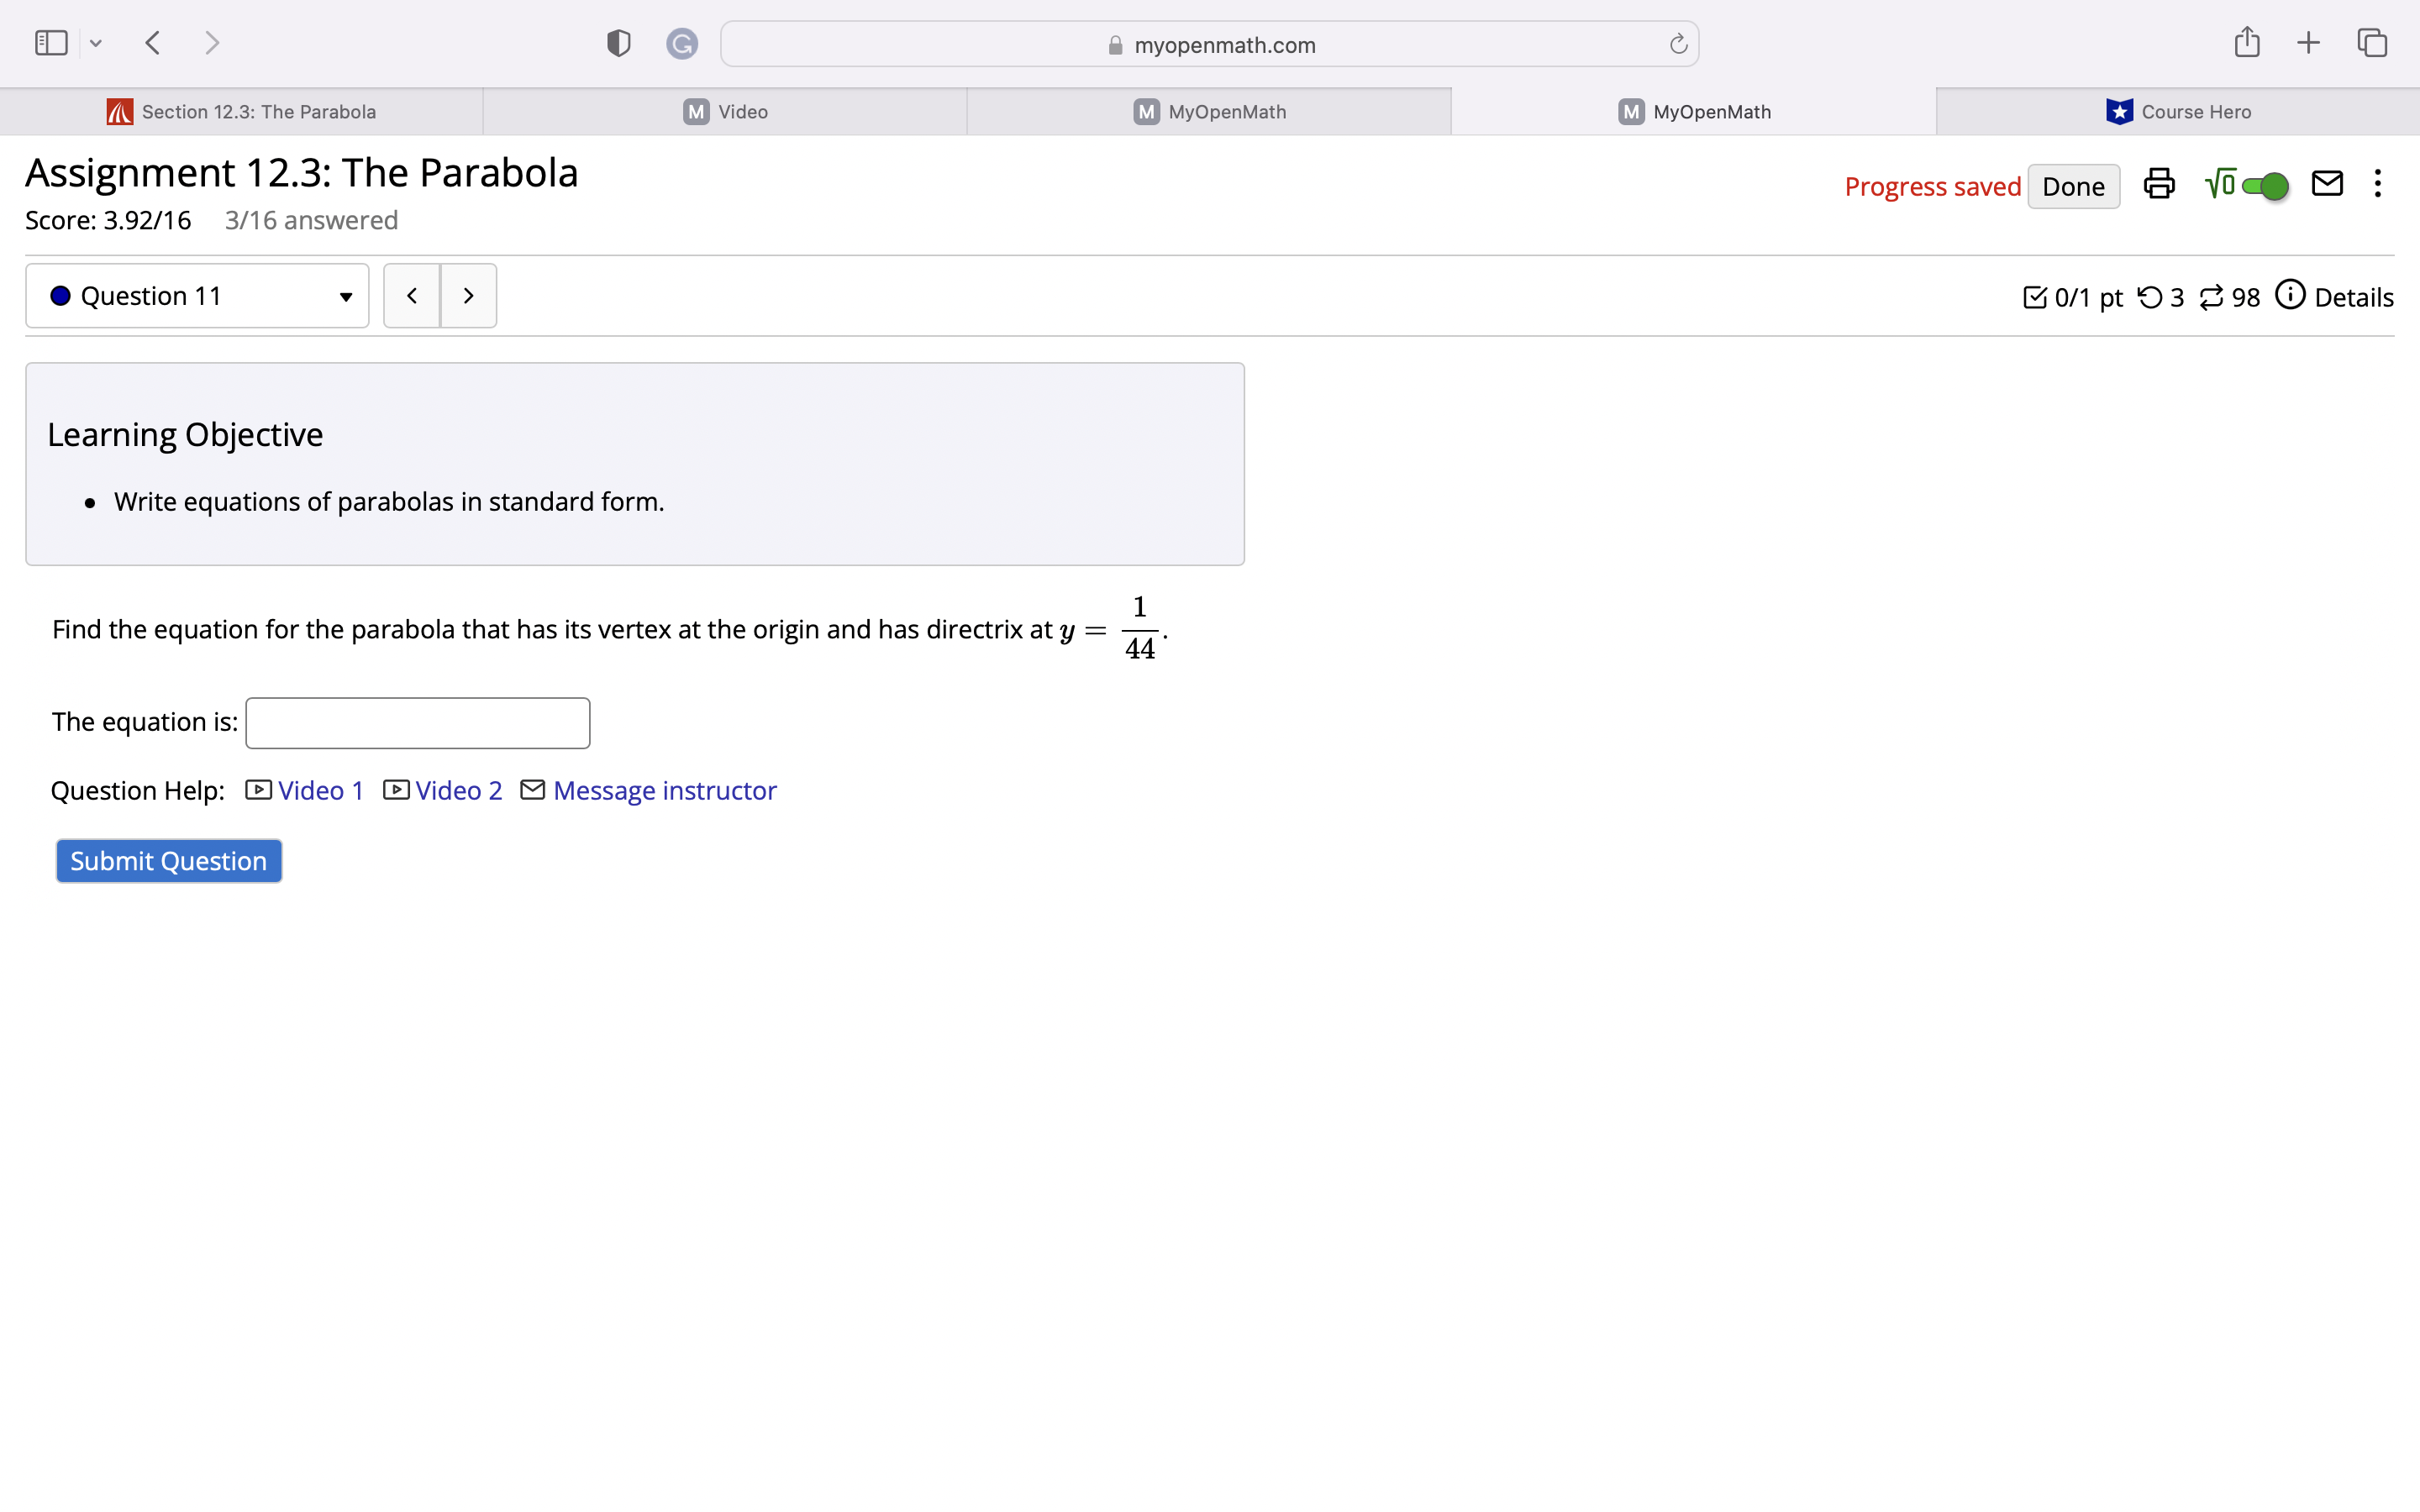This screenshot has height=1512, width=2420.
Task: Open the three-dot more options menu
Action: pos(2377,184)
